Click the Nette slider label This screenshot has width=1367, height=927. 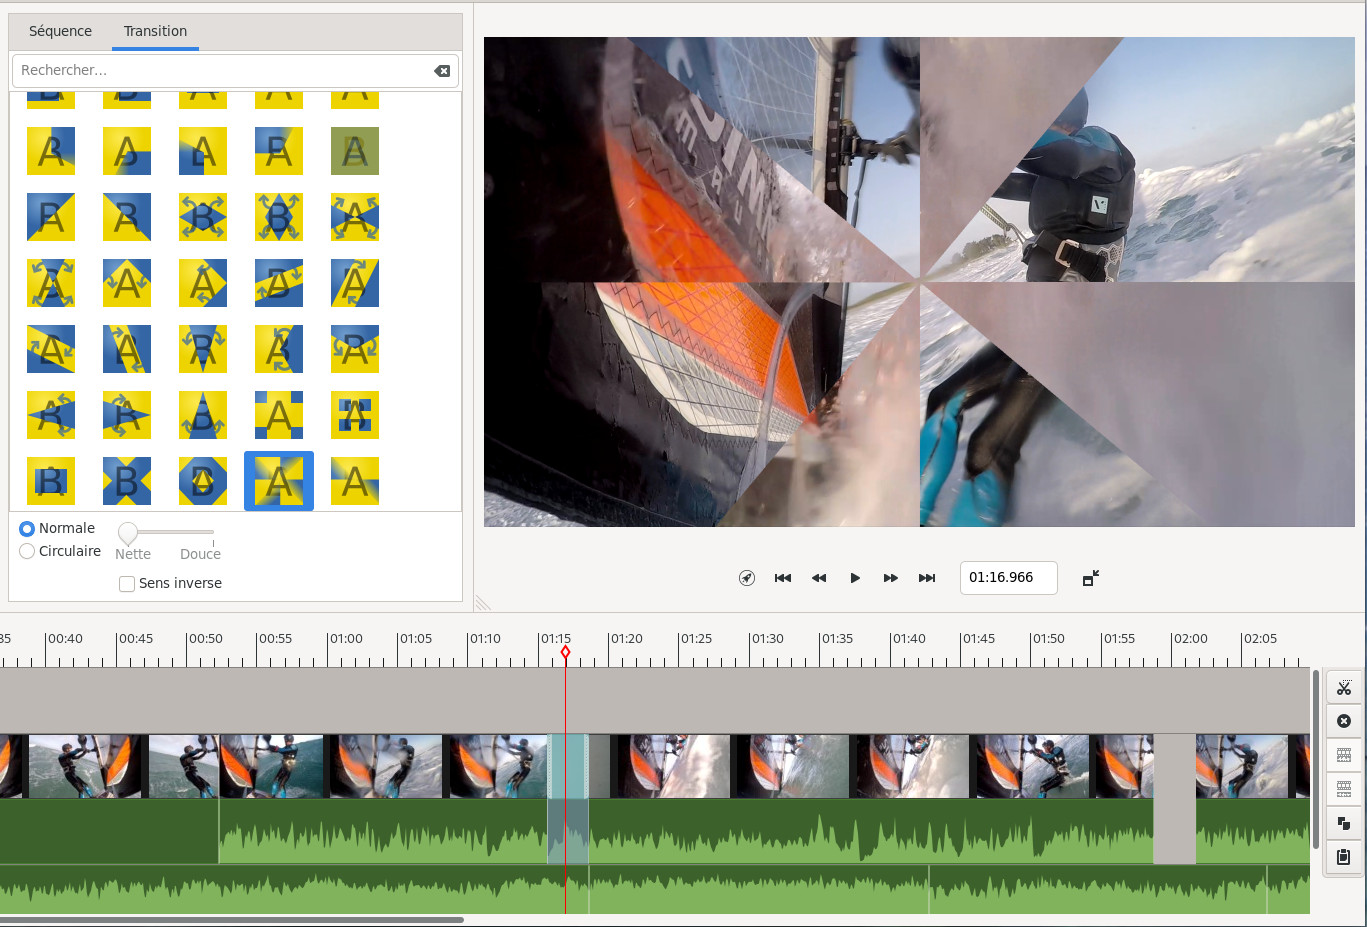coord(133,554)
